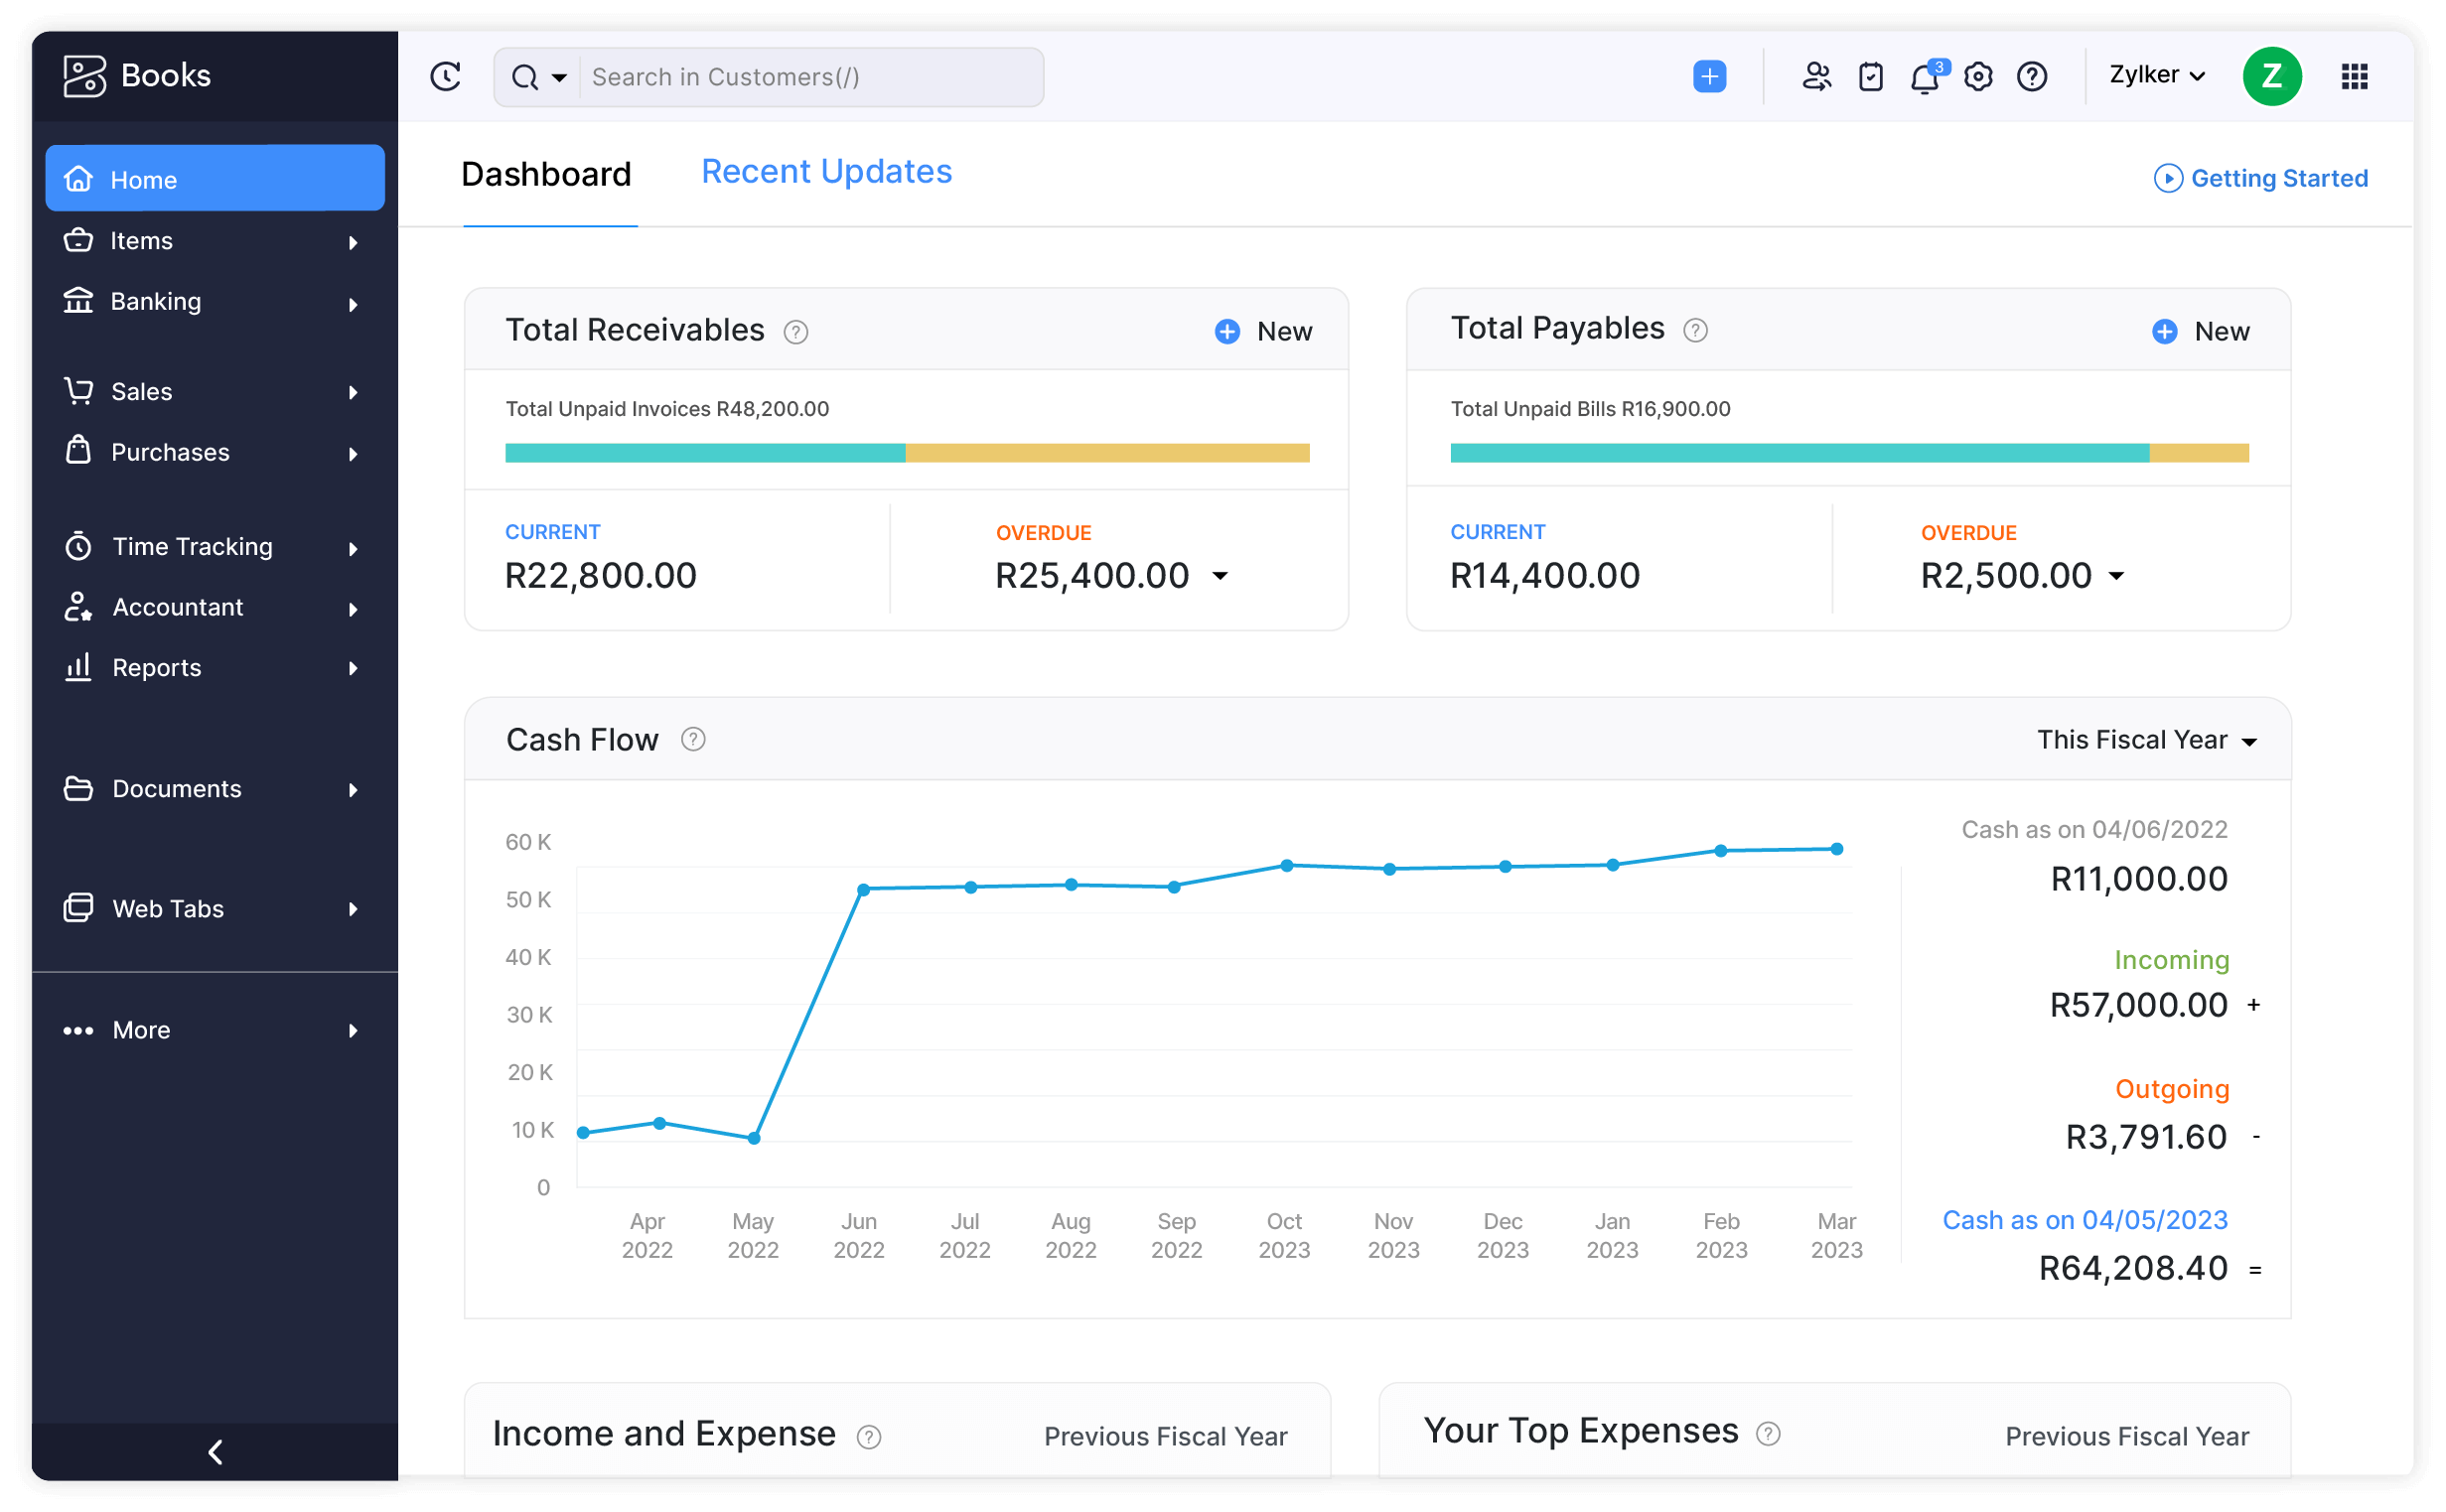
Task: Click the Zoho apps grid icon
Action: (x=2356, y=76)
